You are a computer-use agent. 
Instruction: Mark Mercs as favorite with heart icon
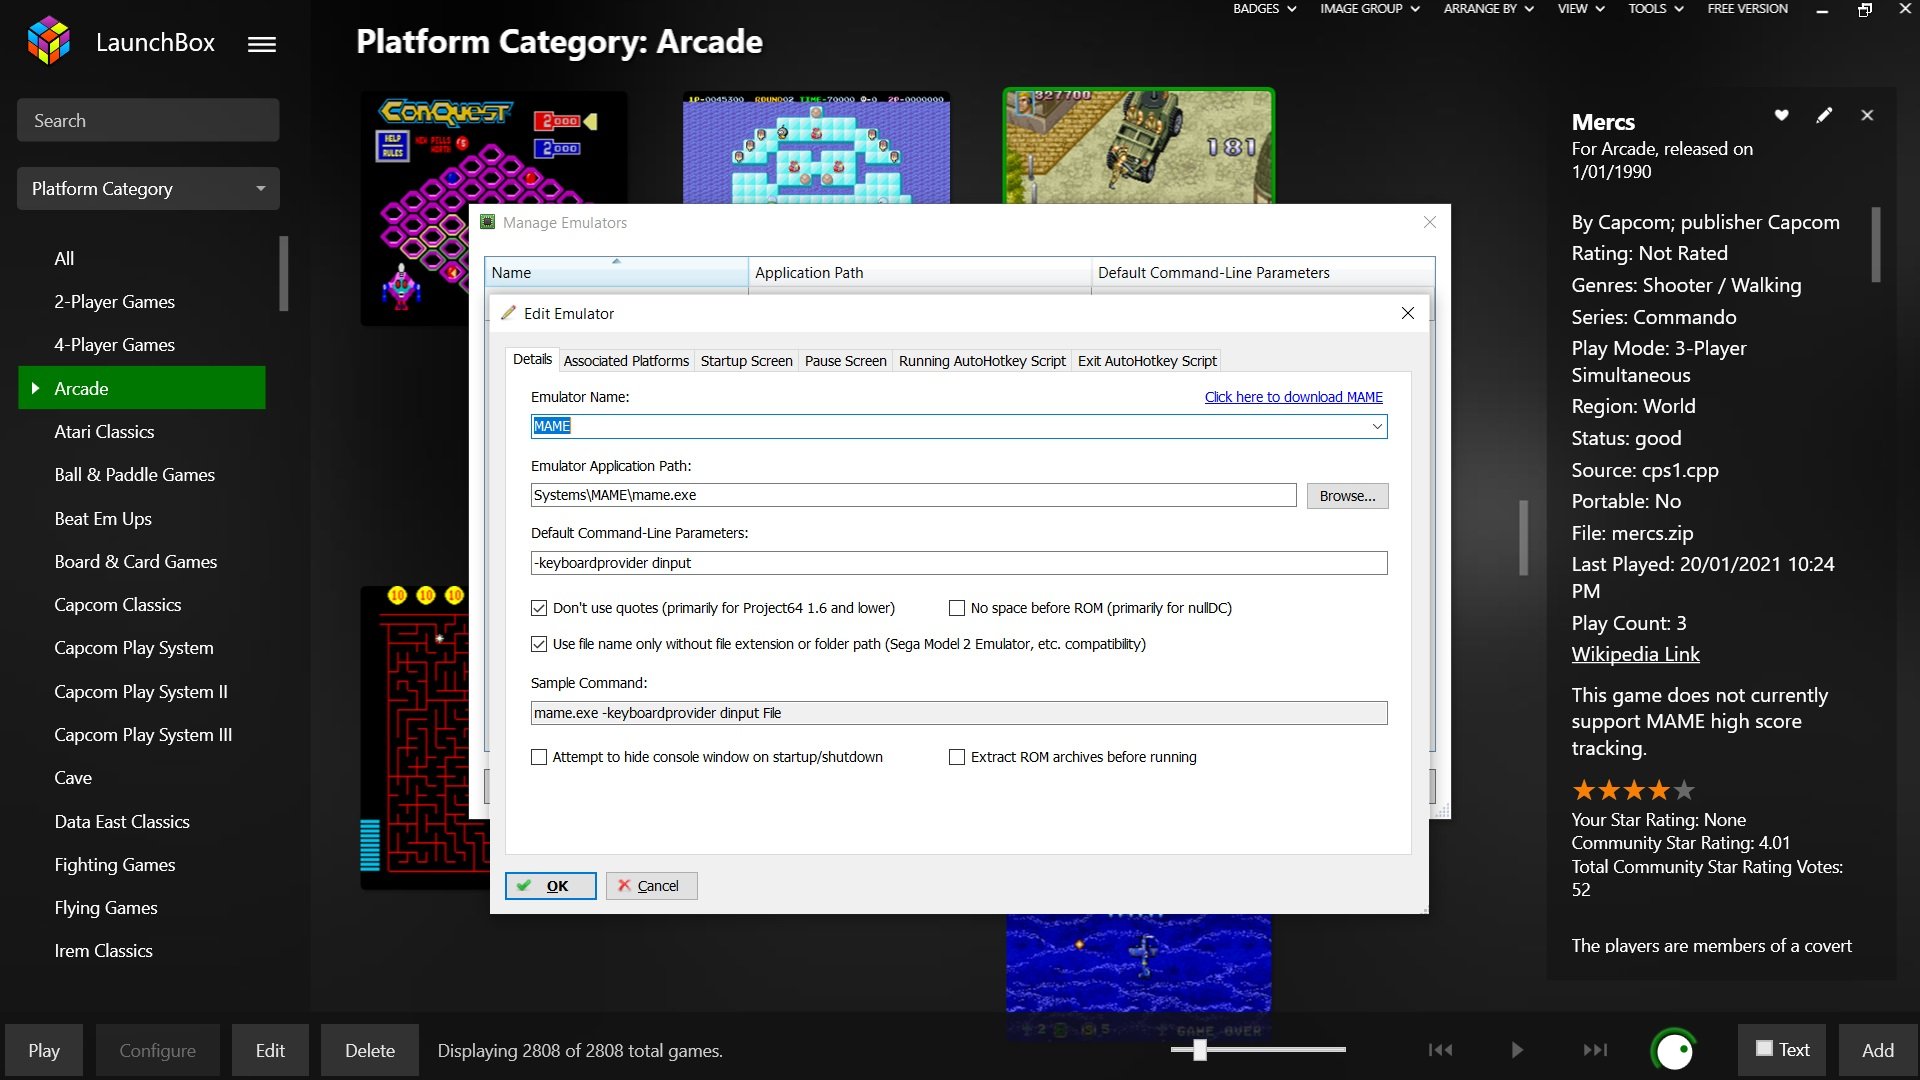(x=1781, y=115)
